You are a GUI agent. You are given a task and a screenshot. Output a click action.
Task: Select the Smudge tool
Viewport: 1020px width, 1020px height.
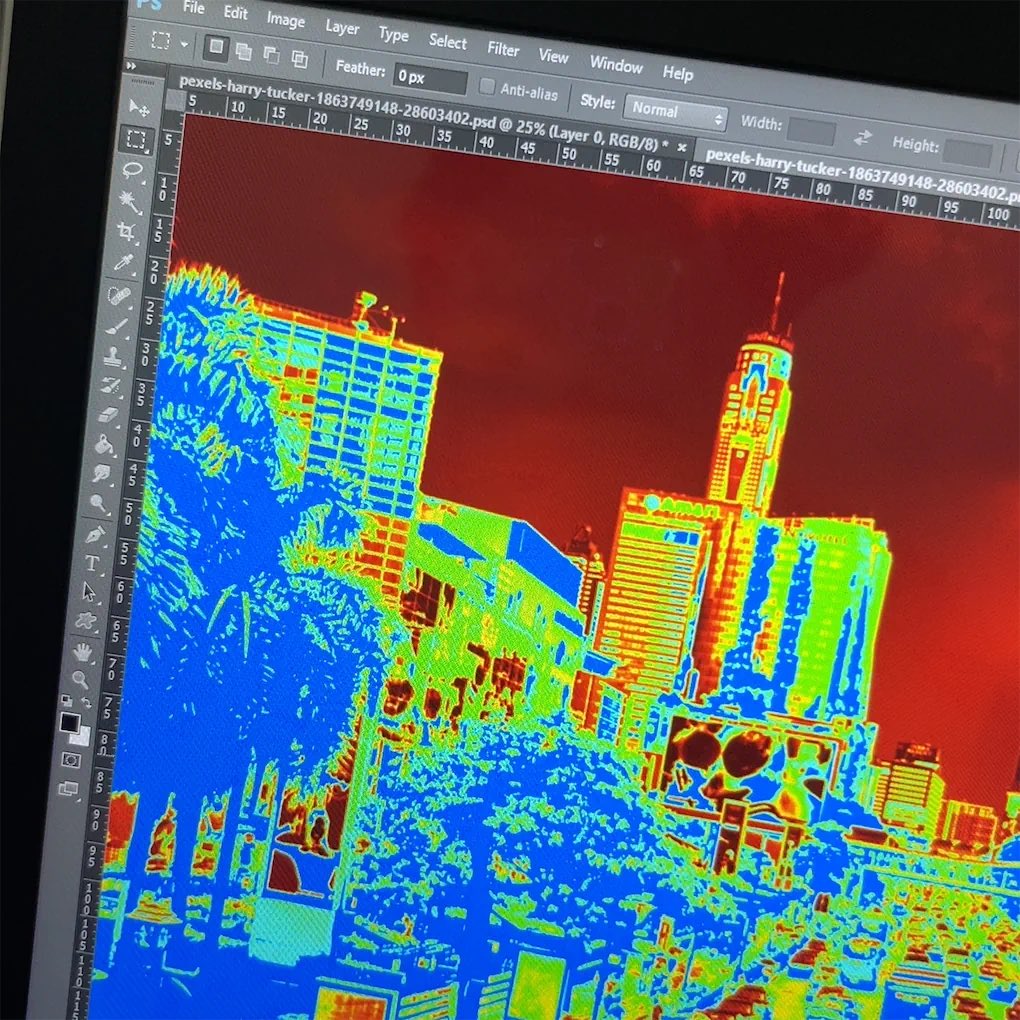point(101,474)
